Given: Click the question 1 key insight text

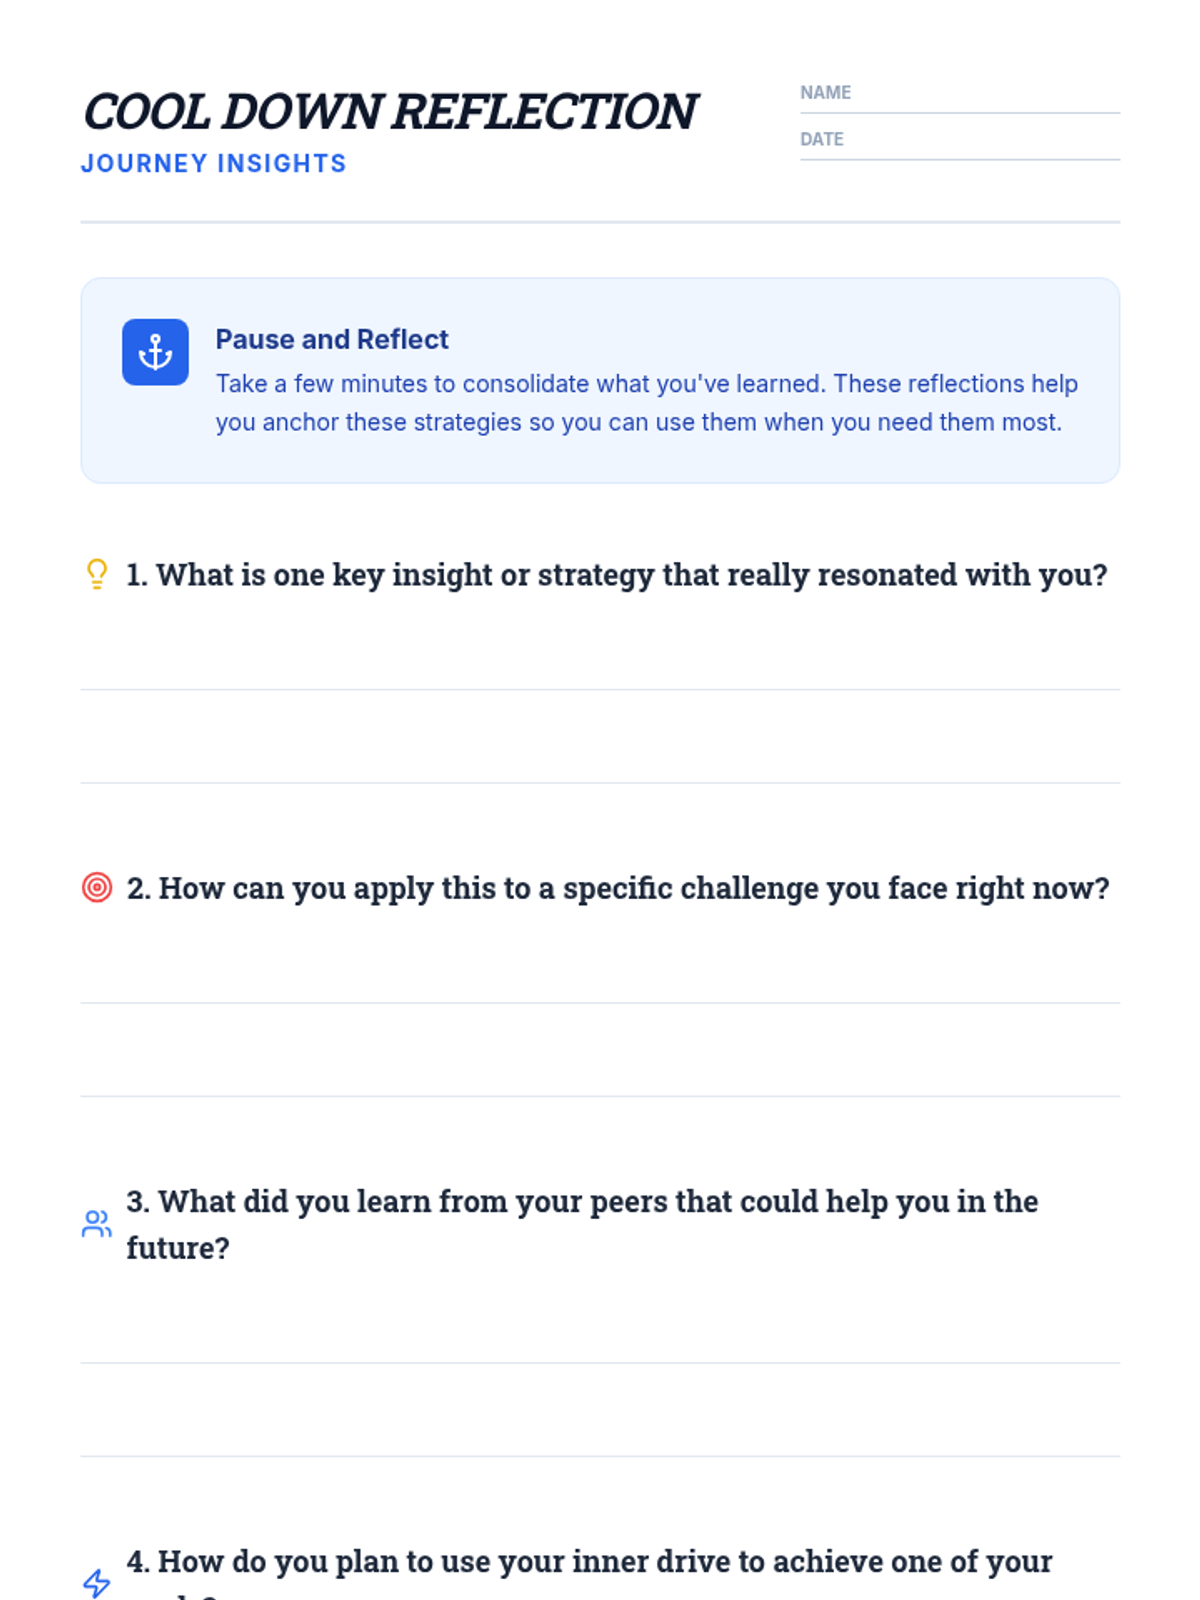Looking at the screenshot, I should pos(616,575).
